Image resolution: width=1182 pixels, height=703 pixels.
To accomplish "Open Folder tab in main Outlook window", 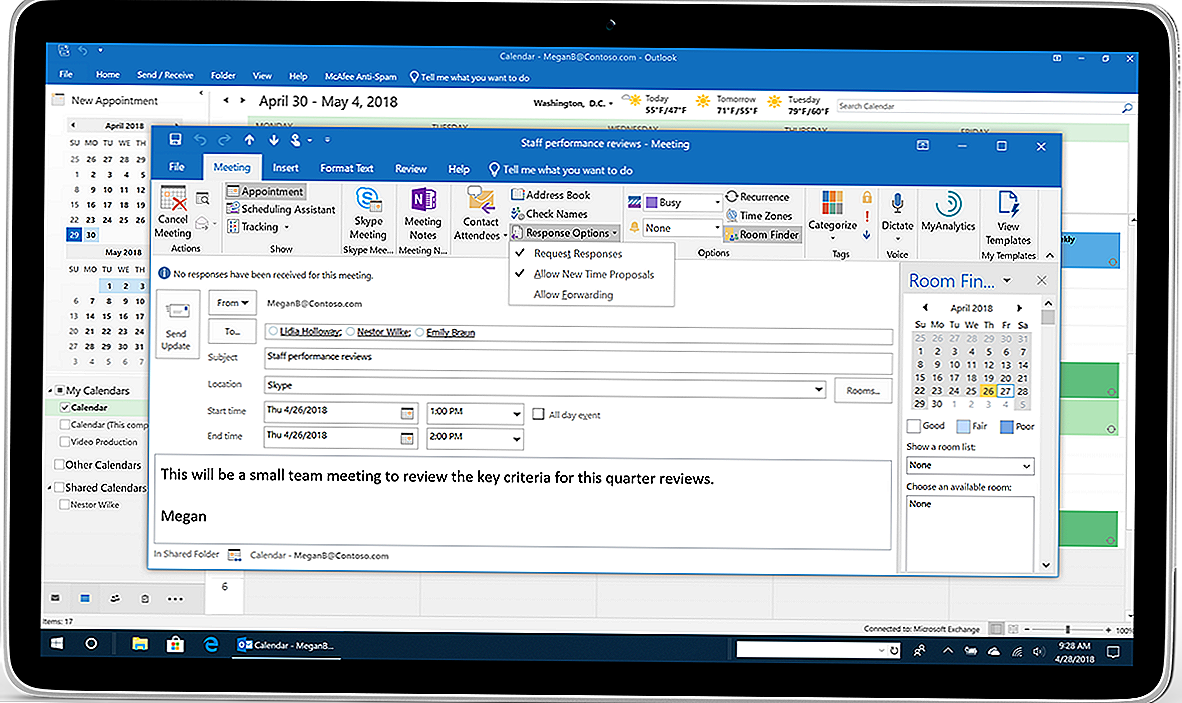I will point(223,75).
